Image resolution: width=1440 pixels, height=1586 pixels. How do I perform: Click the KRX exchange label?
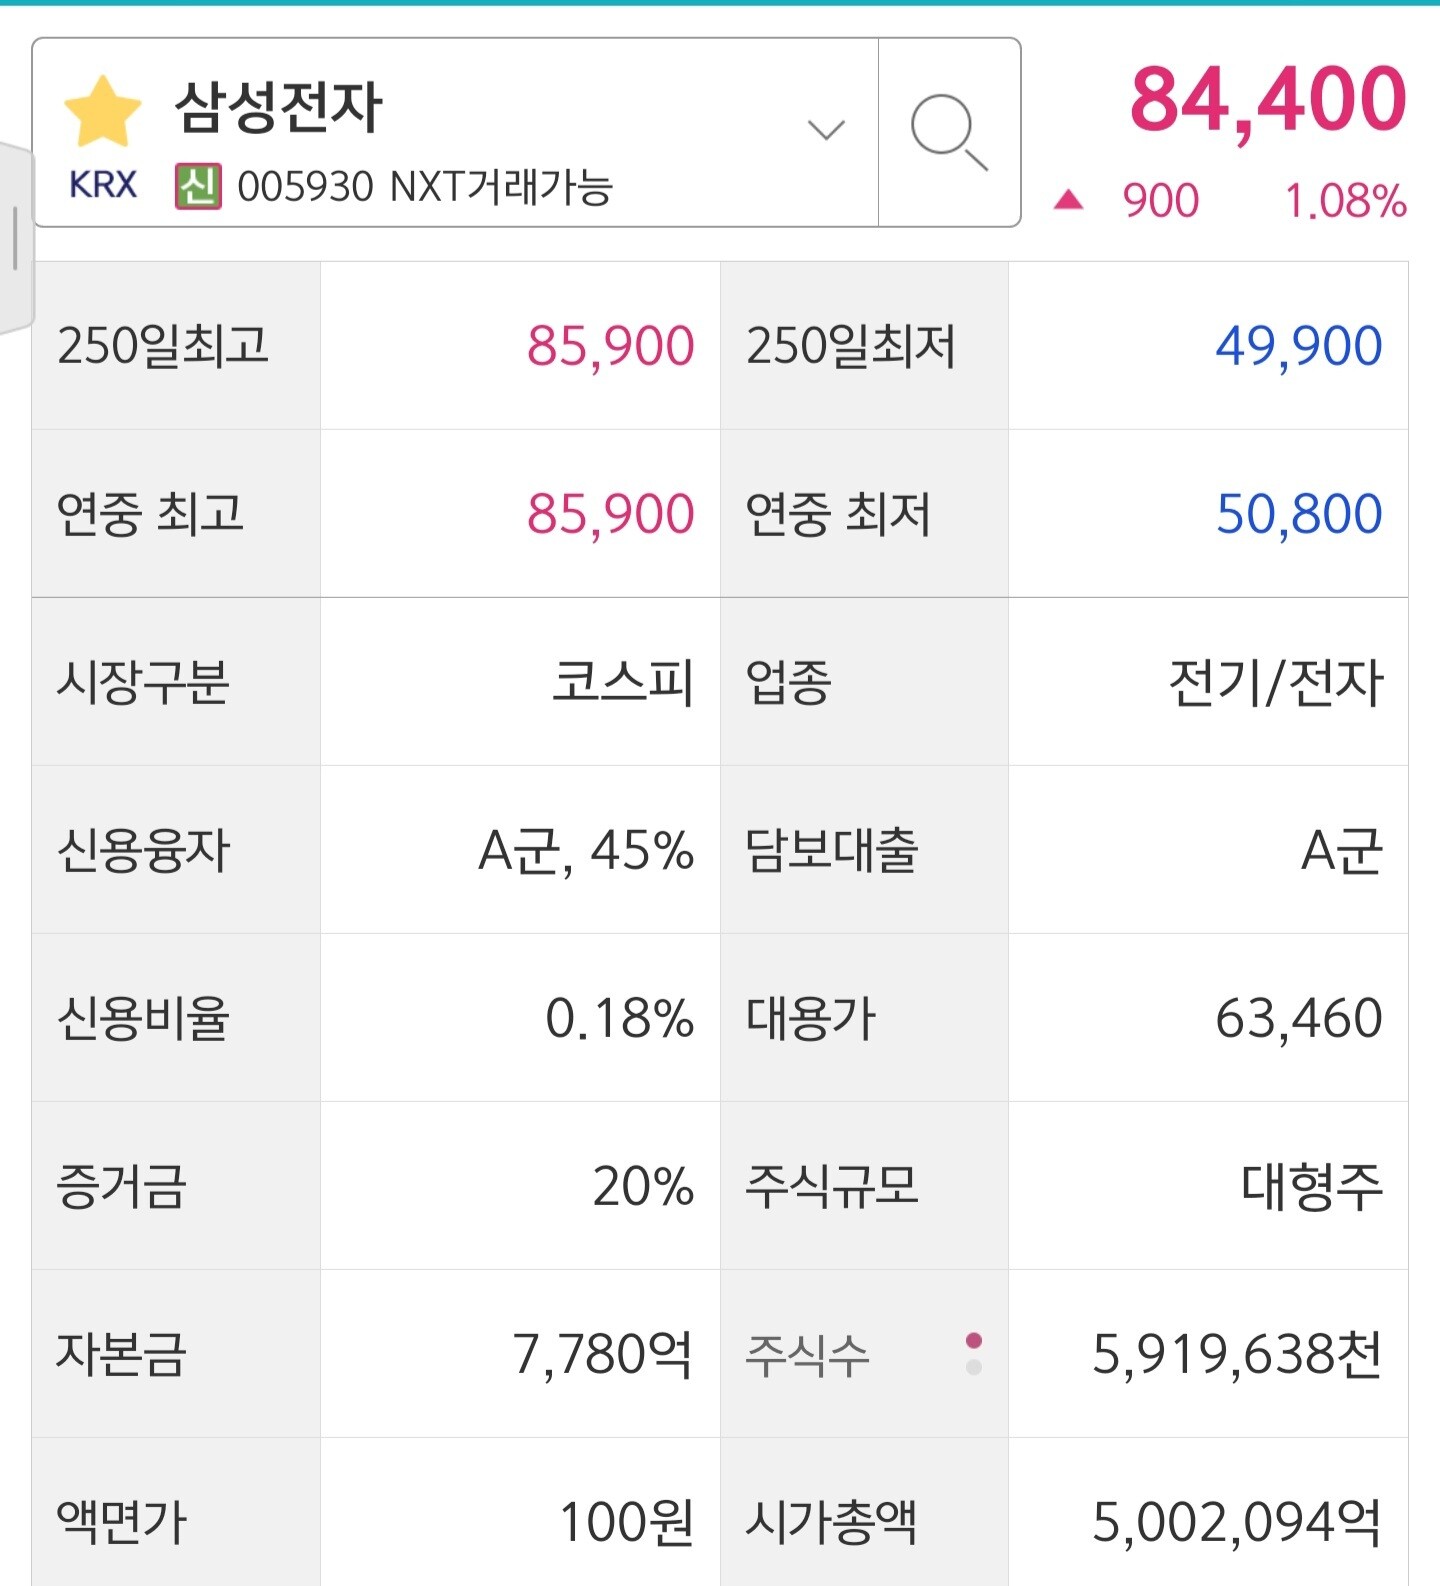click(103, 185)
